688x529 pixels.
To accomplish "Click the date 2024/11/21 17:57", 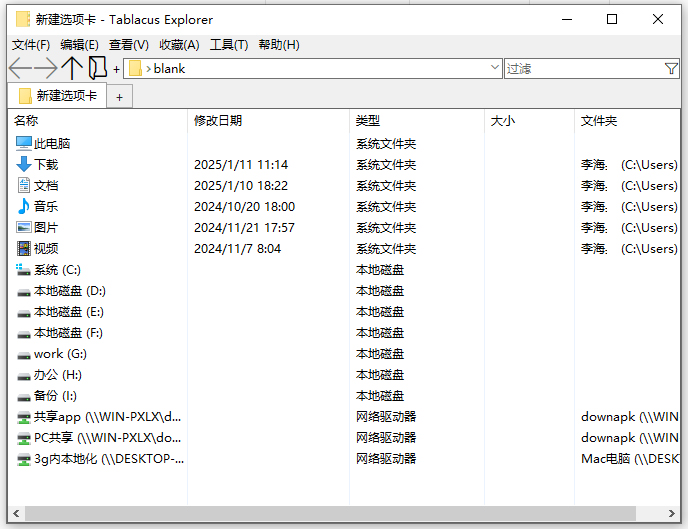I will coord(244,228).
